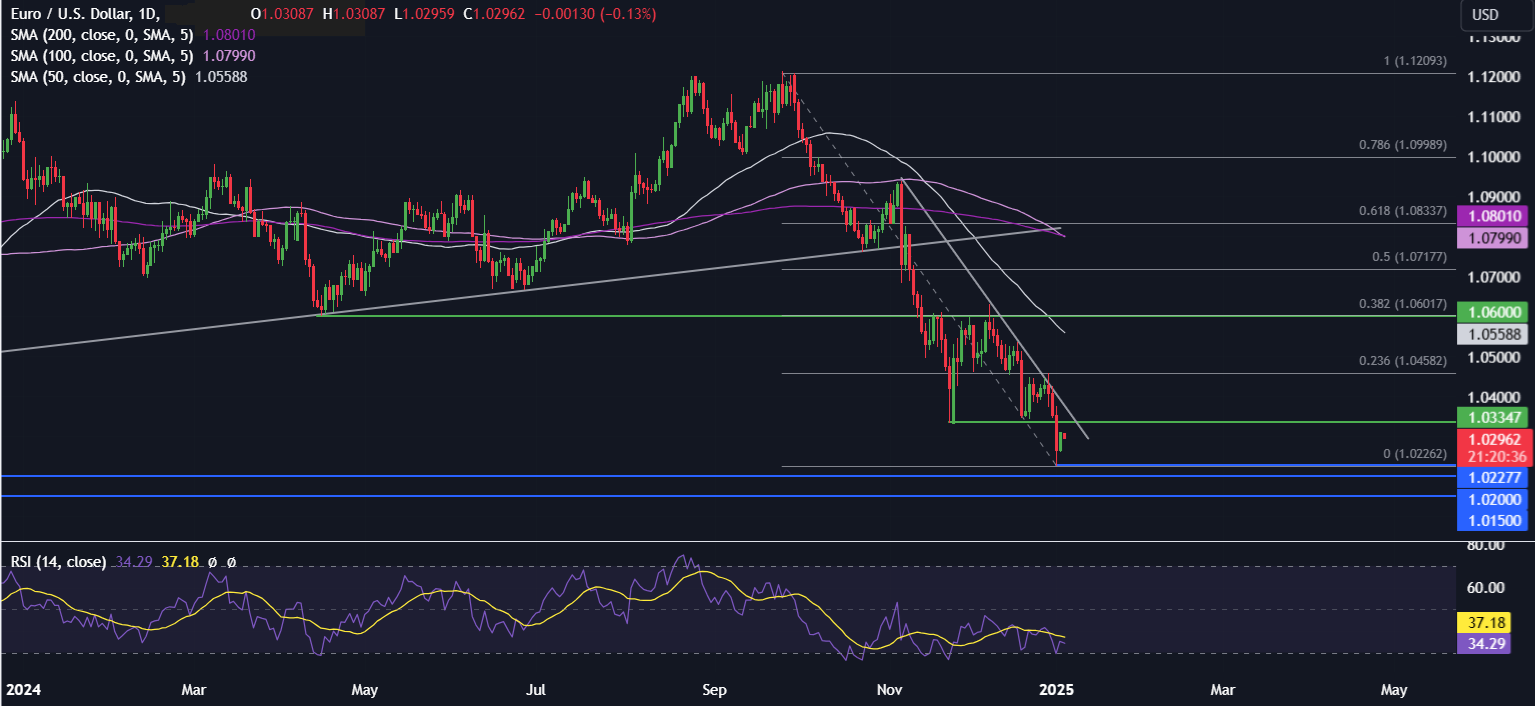Screen dimensions: 1535x706
Task: Click the 60.00 RSI scale value
Action: [1488, 588]
